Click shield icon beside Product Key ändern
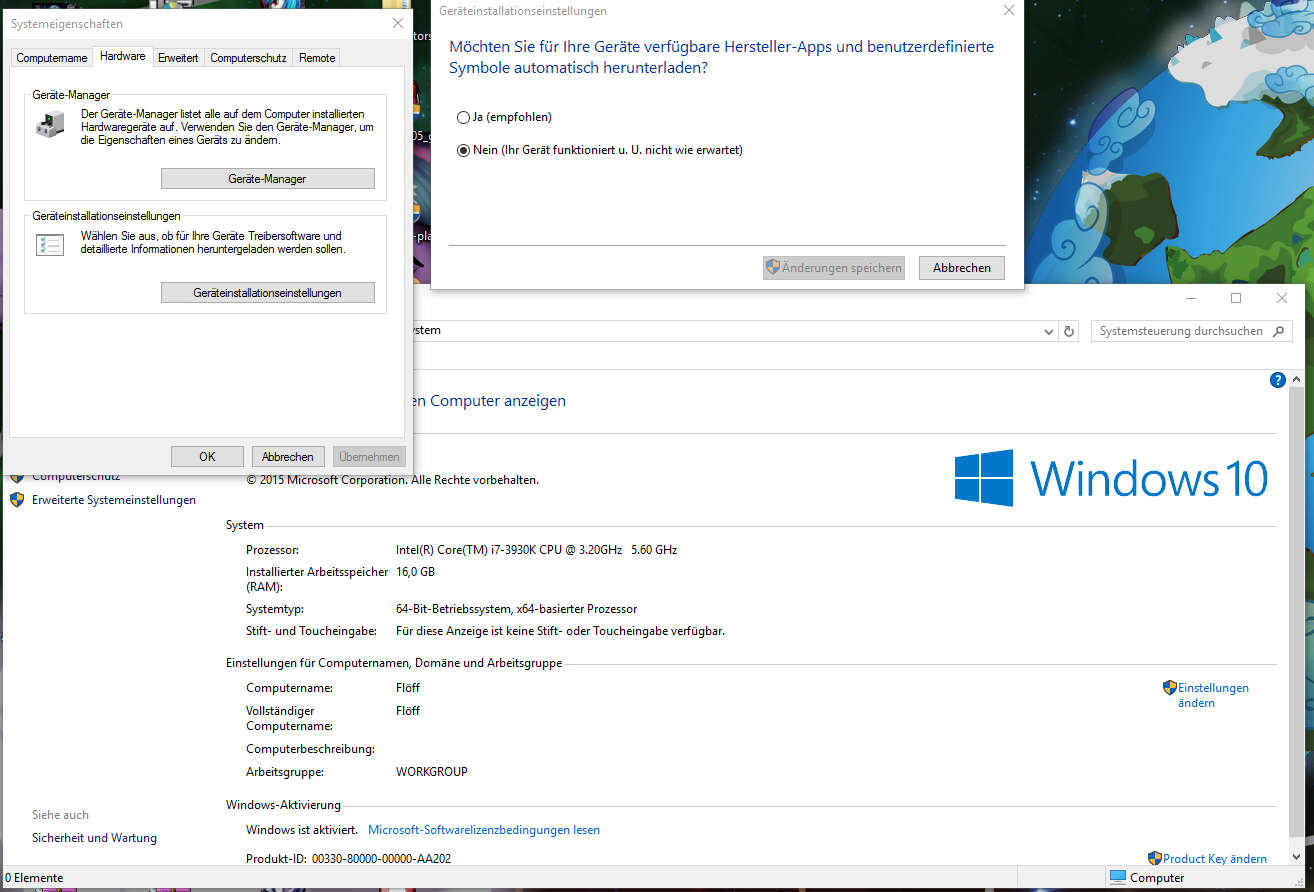This screenshot has width=1314, height=892. [x=1155, y=858]
